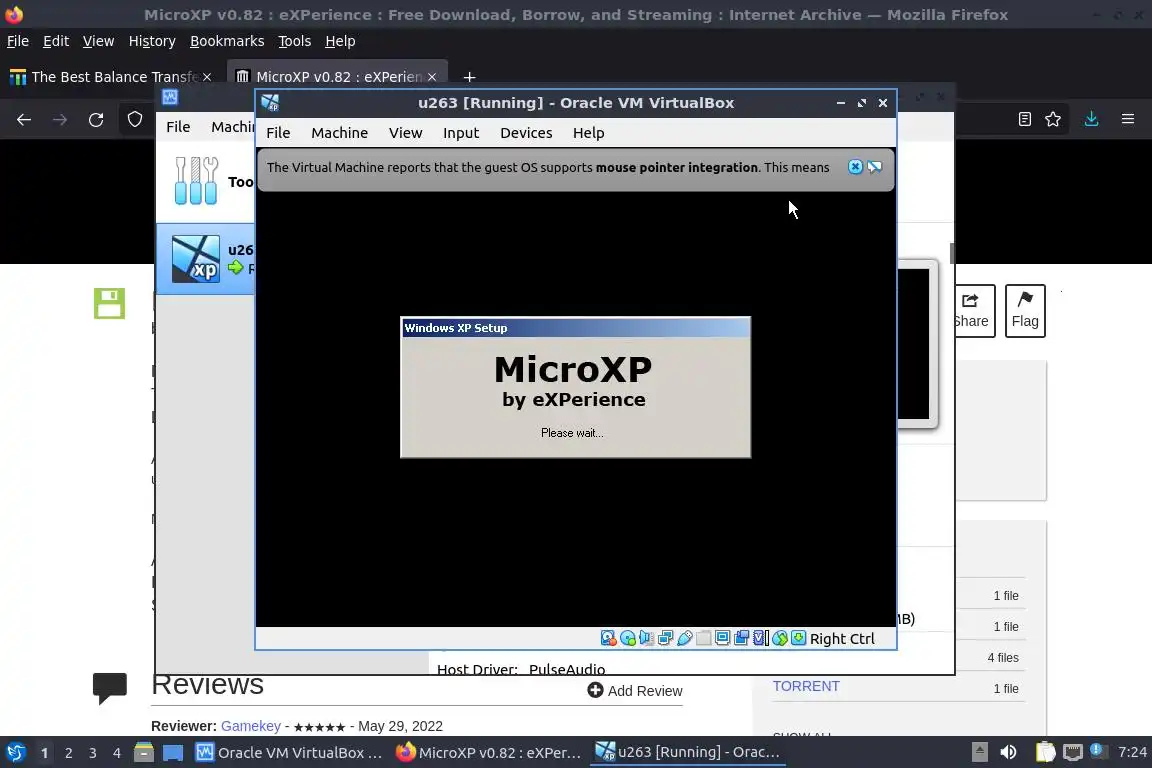Open the Help menu of VM window
Viewport: 1152px width, 768px height.
point(588,133)
